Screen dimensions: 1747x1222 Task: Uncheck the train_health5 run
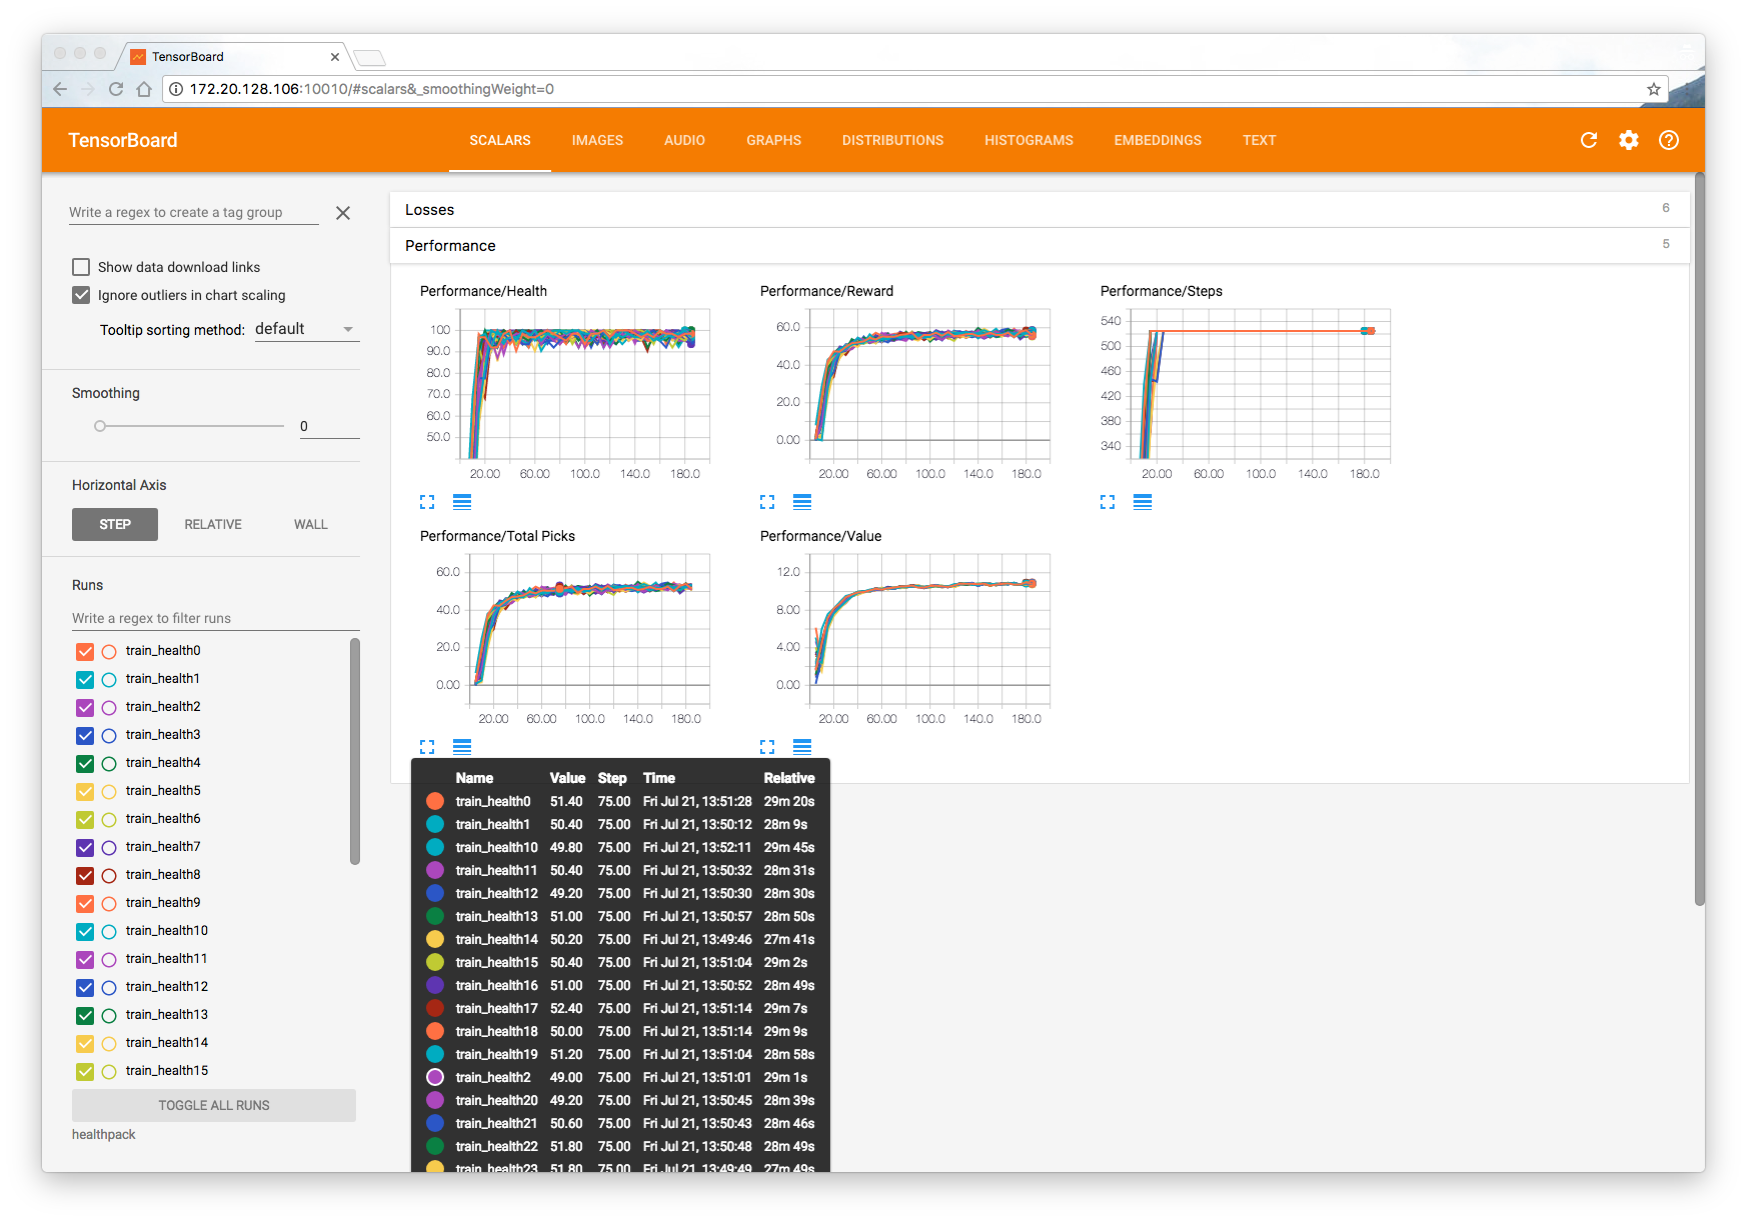click(x=84, y=791)
